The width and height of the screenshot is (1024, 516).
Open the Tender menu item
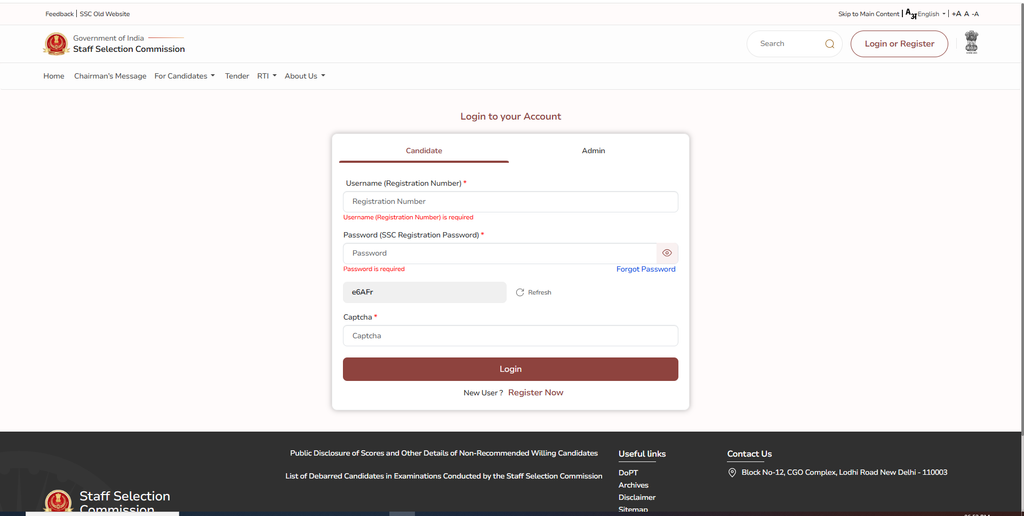click(x=237, y=76)
